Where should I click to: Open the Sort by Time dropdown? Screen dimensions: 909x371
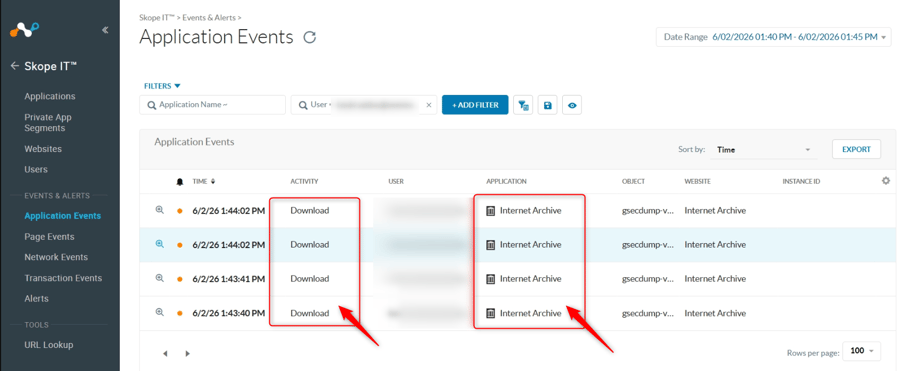pos(763,150)
